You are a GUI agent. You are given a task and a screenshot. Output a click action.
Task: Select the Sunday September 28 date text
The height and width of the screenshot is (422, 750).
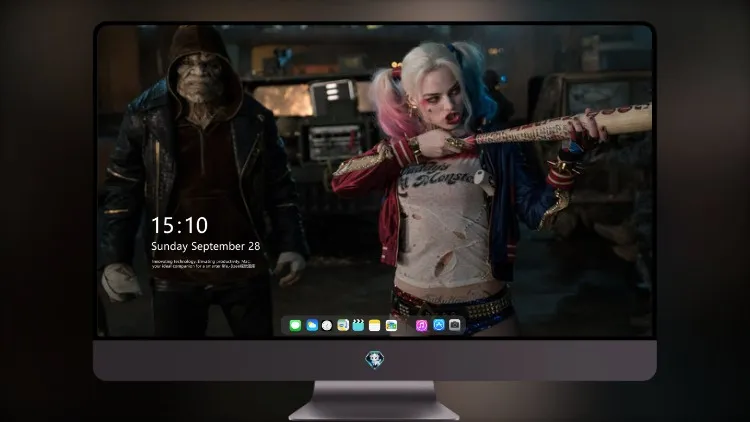206,246
